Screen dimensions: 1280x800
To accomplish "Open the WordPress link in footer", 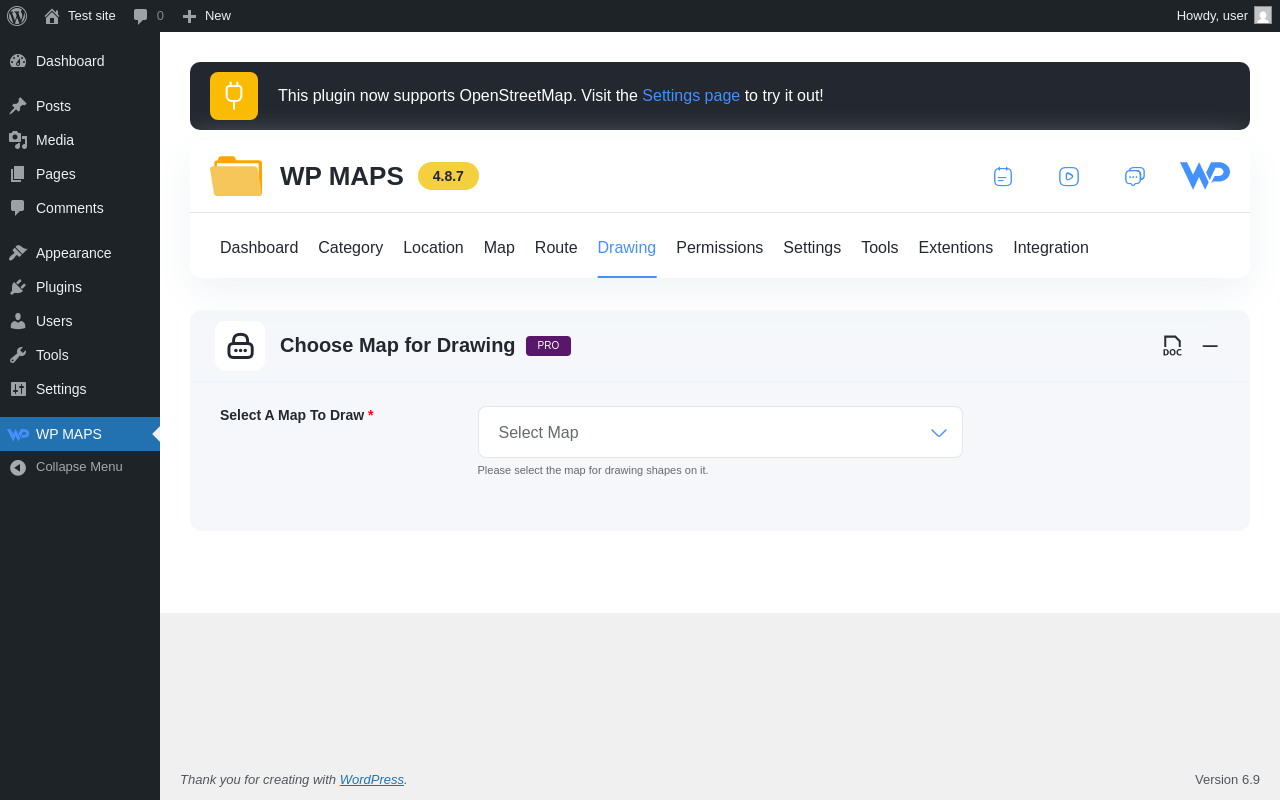I will click(371, 779).
